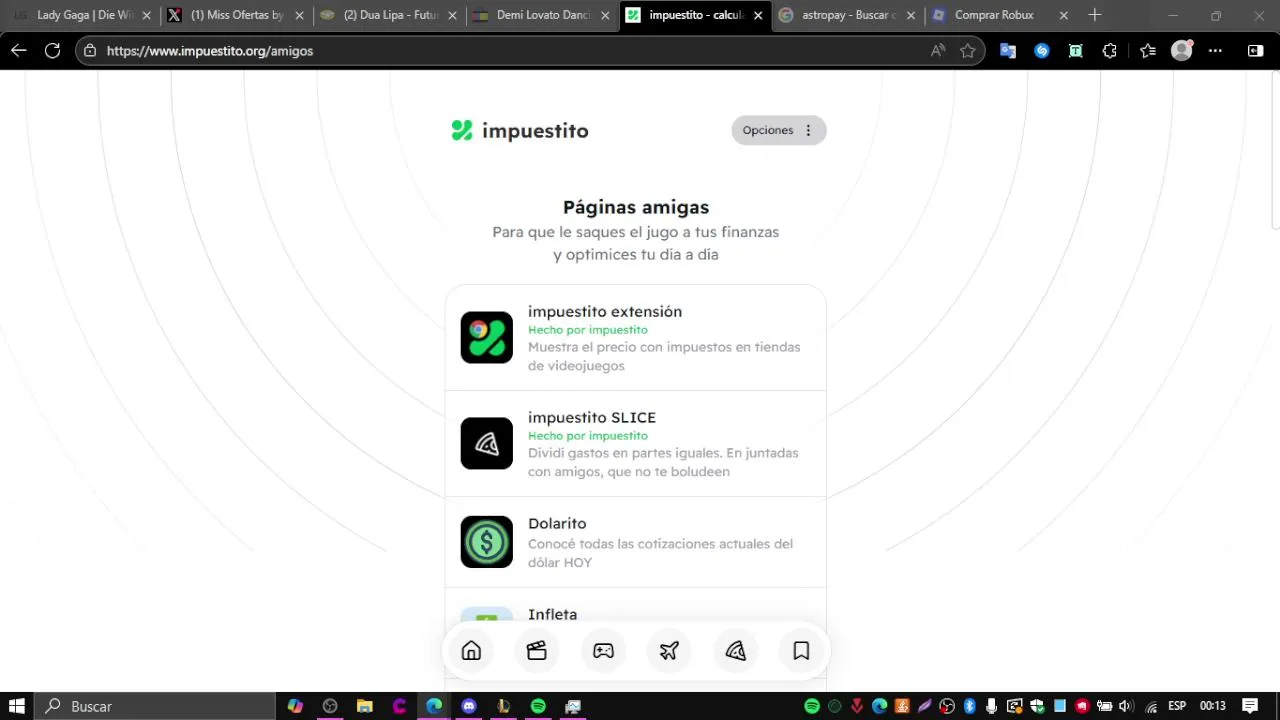Viewport: 1280px width, 720px height.
Task: Click the taskbar clock showing 00:13
Action: pyautogui.click(x=1212, y=706)
